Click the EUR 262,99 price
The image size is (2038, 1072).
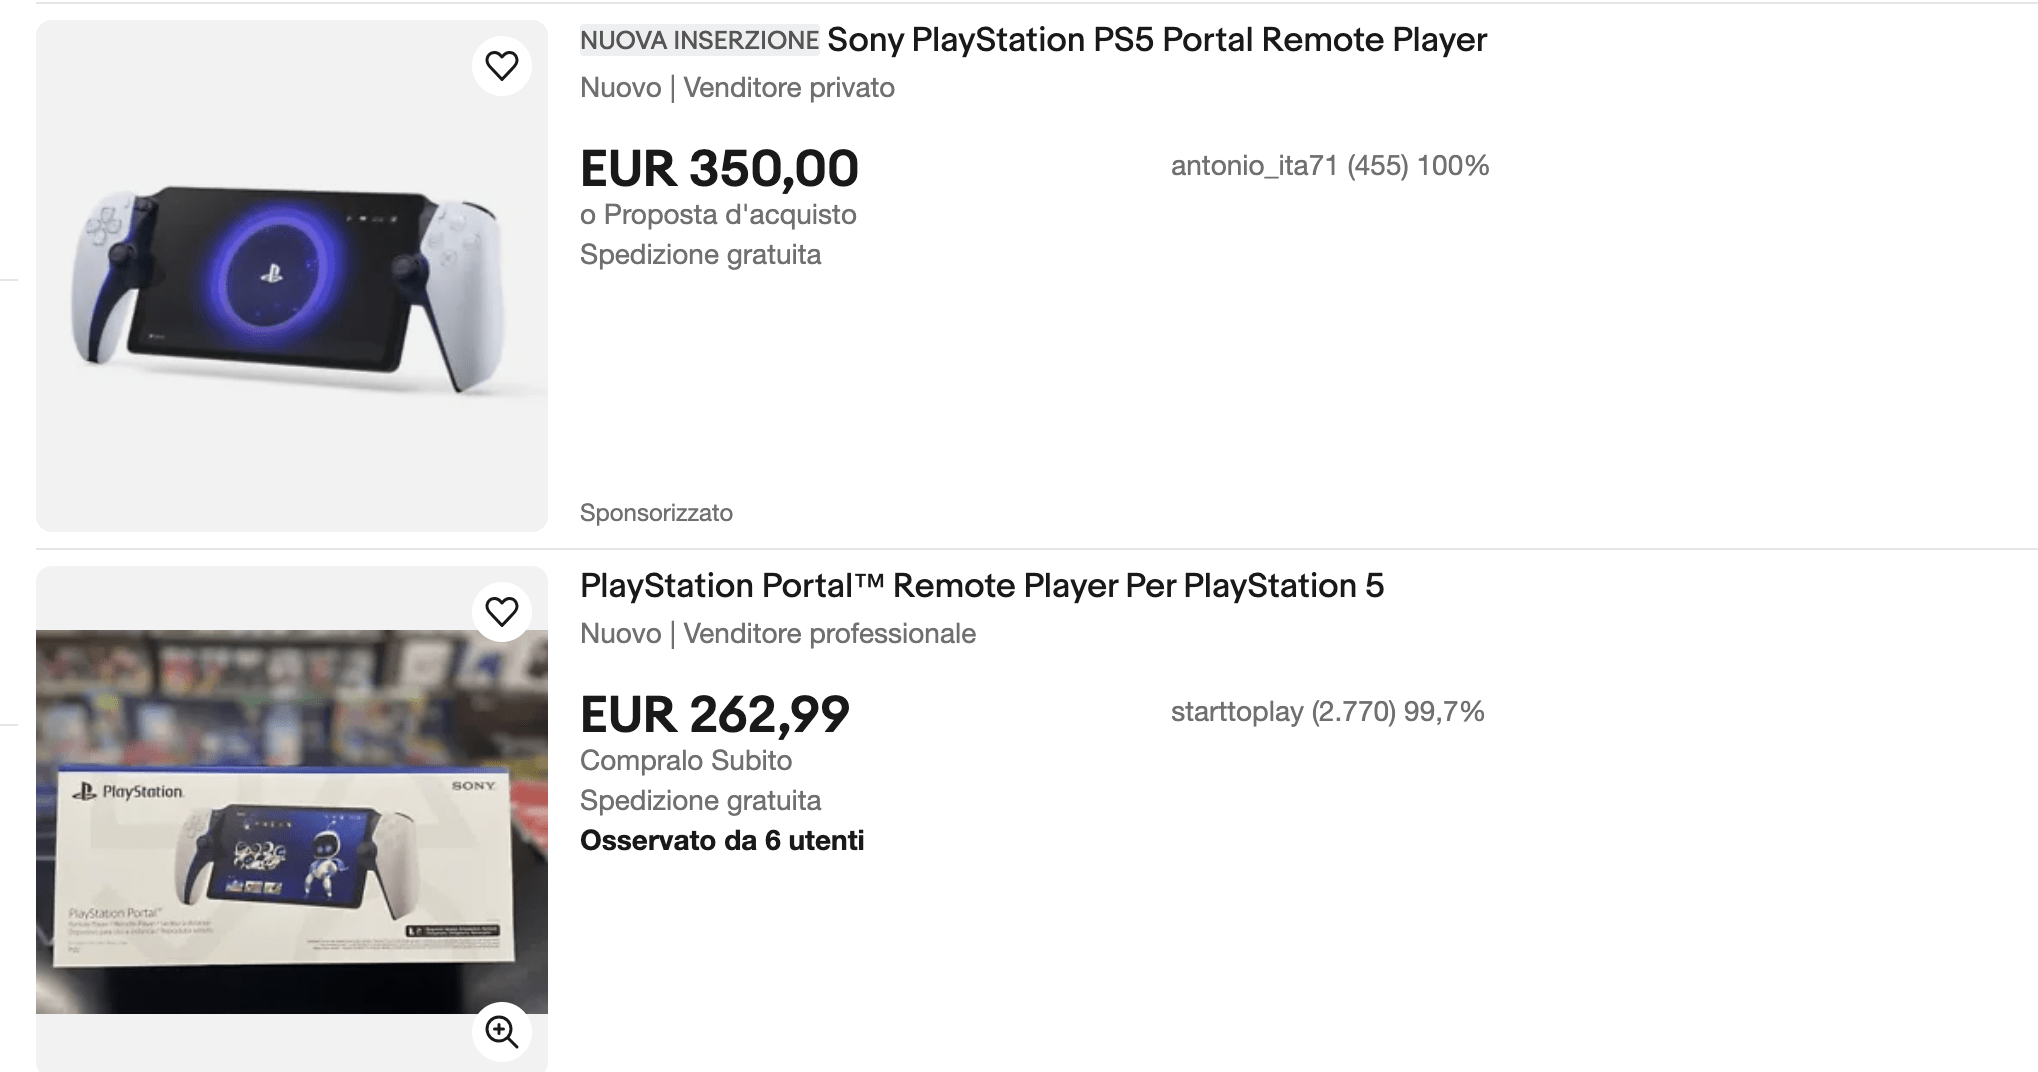(714, 714)
